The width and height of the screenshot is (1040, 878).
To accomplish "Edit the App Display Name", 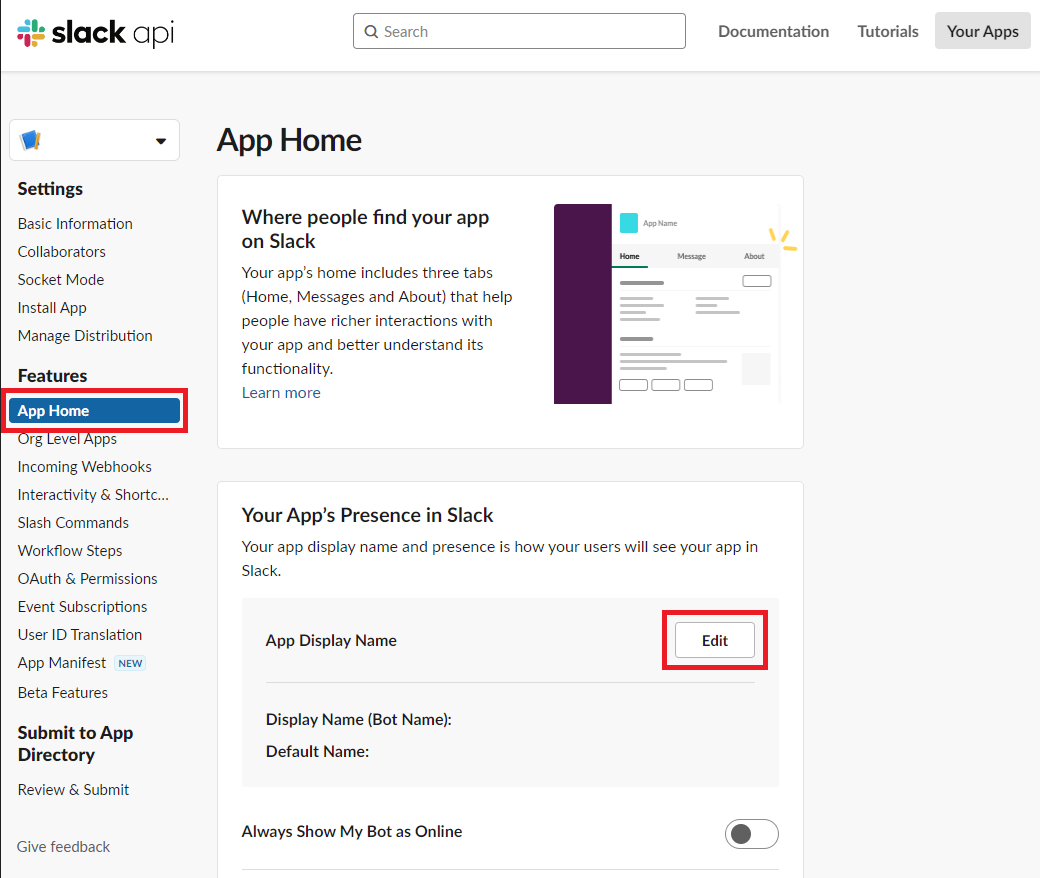I will 714,640.
